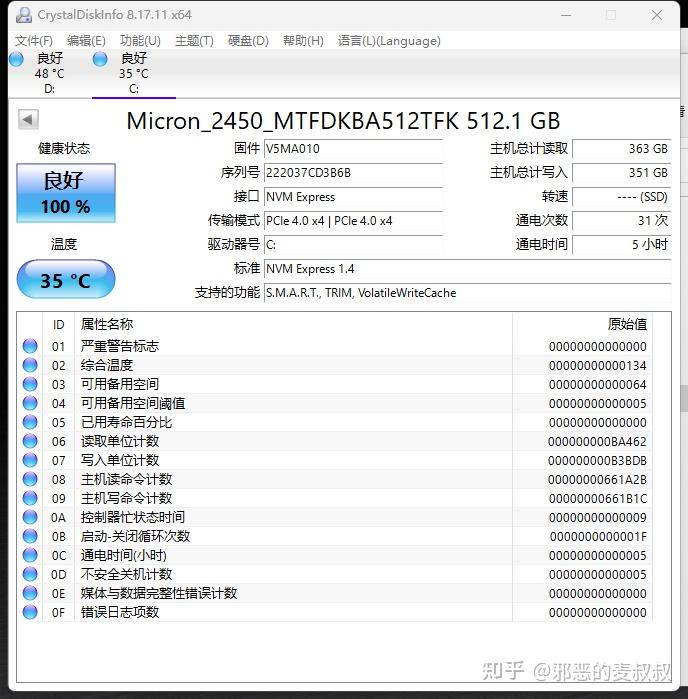The height and width of the screenshot is (699, 688).
Task: Click raw value 0000000661A2B
Action: click(597, 479)
